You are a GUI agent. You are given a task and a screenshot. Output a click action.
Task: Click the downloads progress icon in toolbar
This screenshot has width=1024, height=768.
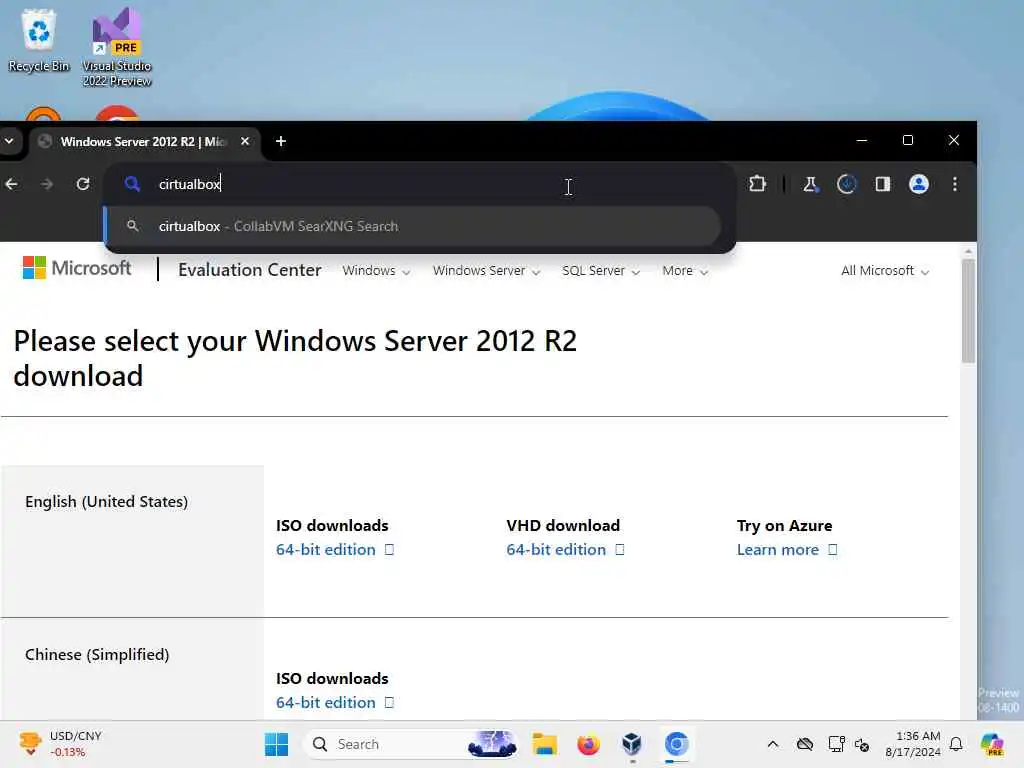(x=846, y=184)
